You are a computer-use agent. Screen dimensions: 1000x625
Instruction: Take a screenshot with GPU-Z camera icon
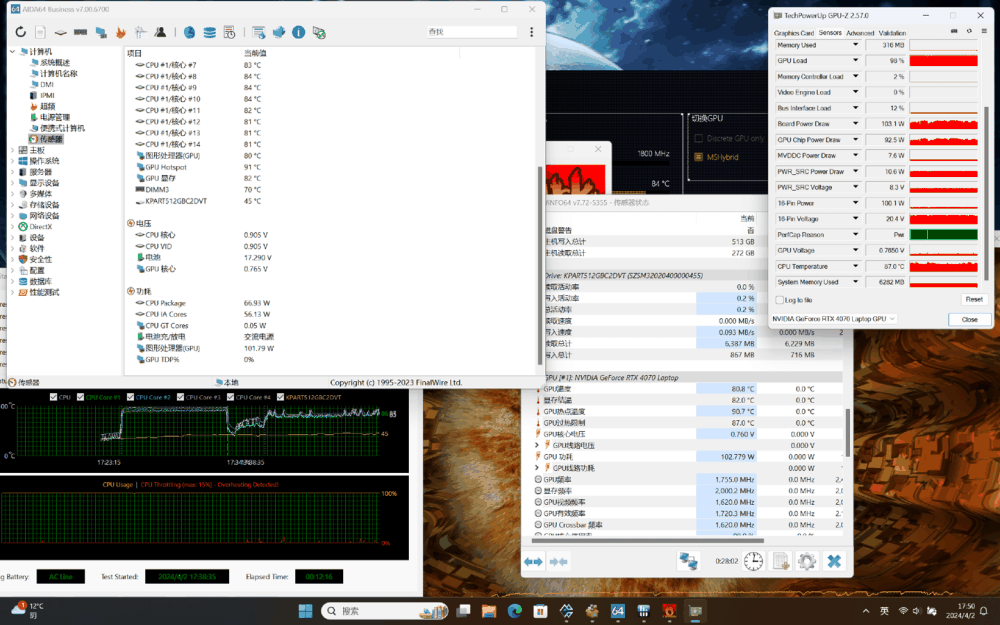coord(954,31)
